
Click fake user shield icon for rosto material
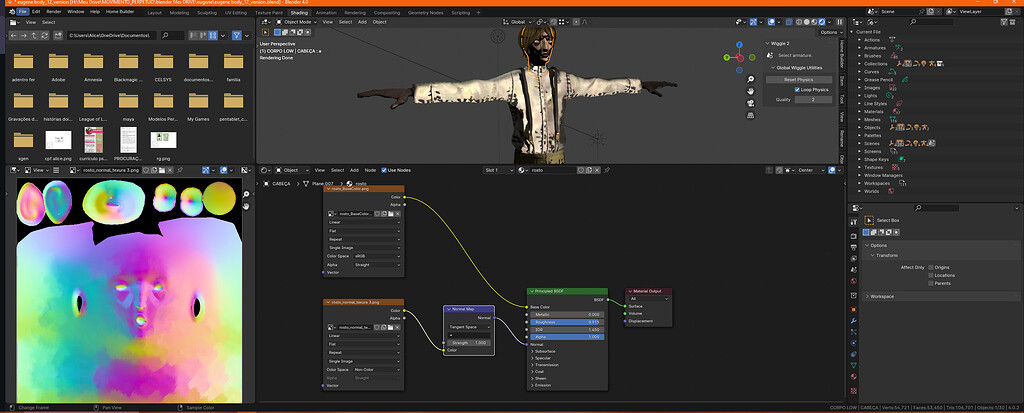581,170
